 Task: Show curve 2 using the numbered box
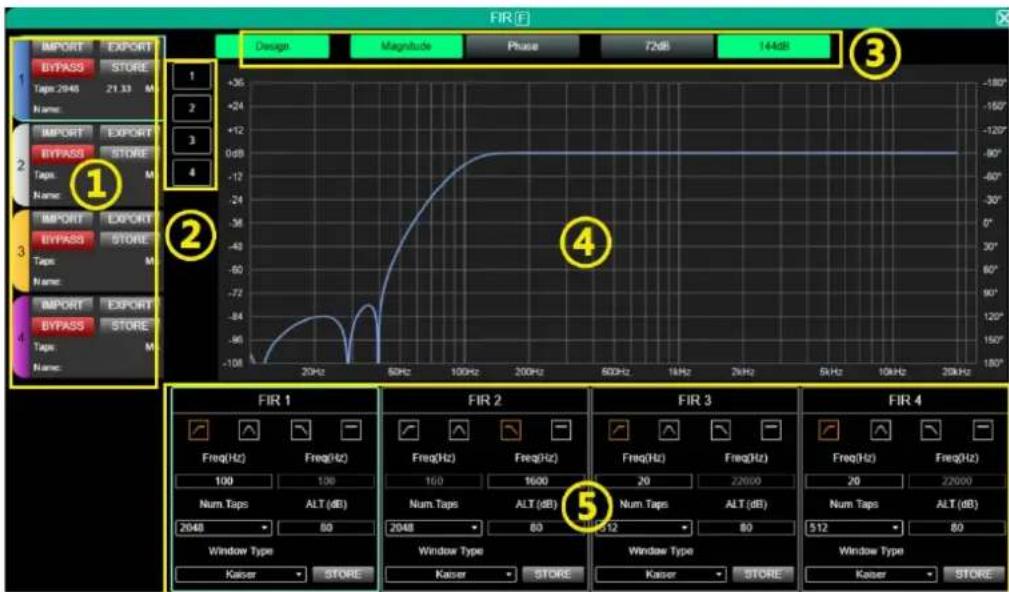coord(192,108)
